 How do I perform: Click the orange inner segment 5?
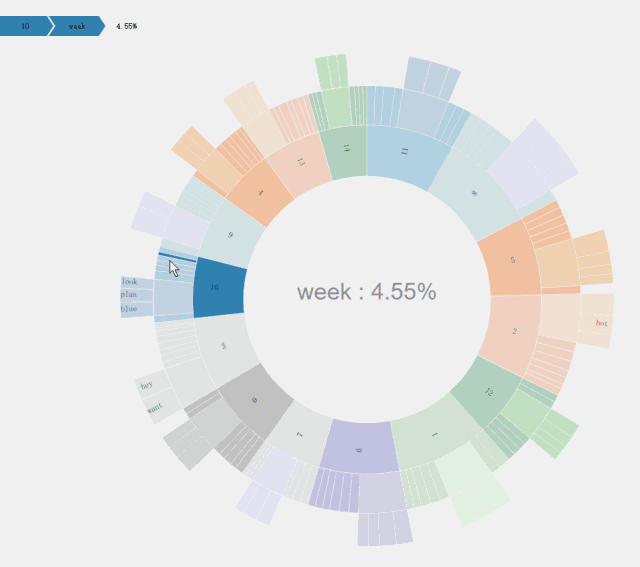[x=511, y=259]
